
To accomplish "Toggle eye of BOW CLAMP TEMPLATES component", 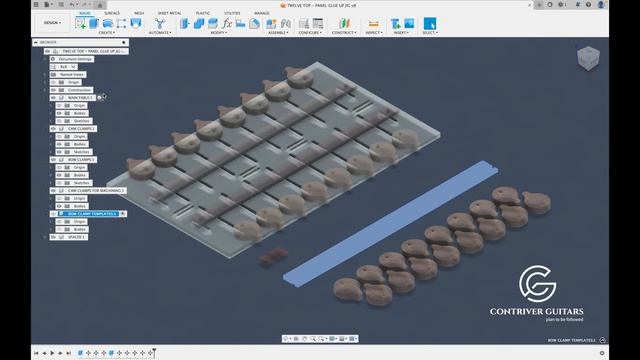I will (53, 214).
